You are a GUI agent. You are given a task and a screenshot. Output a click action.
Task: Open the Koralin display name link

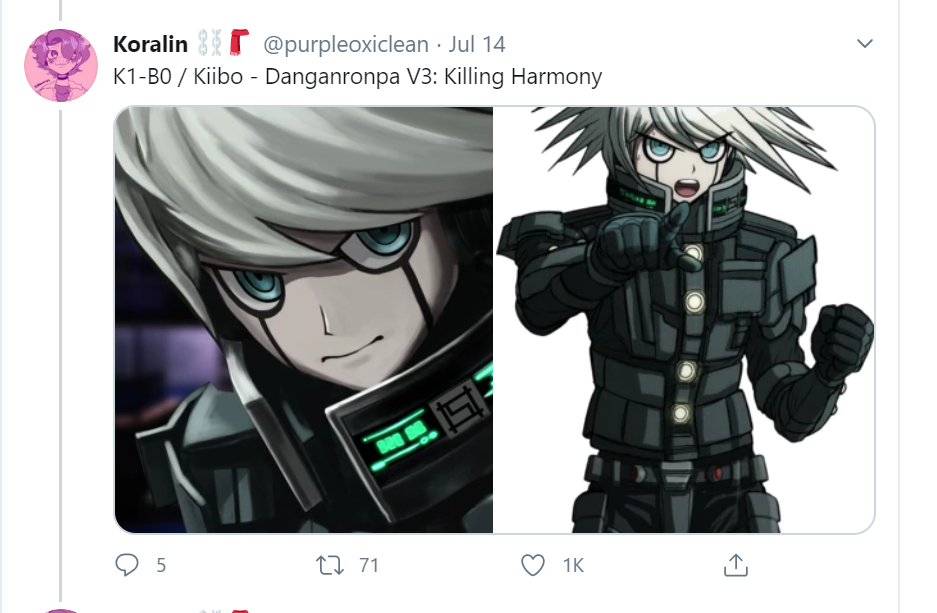pos(150,44)
